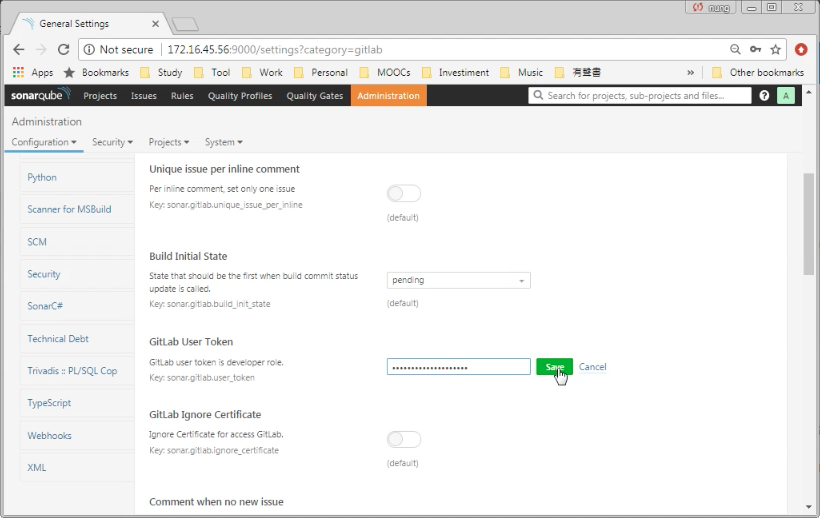The width and height of the screenshot is (820, 518).
Task: Select the XML settings category
Action: tap(77, 467)
